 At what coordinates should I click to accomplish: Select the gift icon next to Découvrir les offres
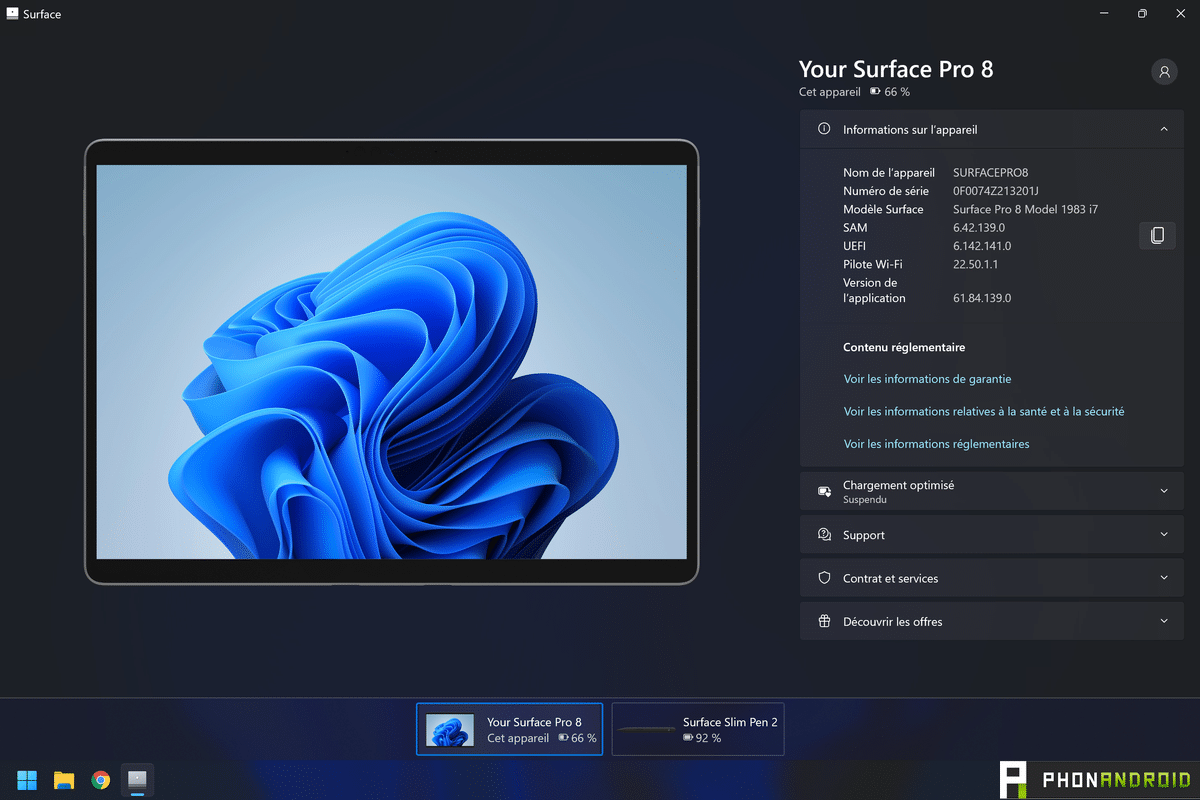click(823, 621)
